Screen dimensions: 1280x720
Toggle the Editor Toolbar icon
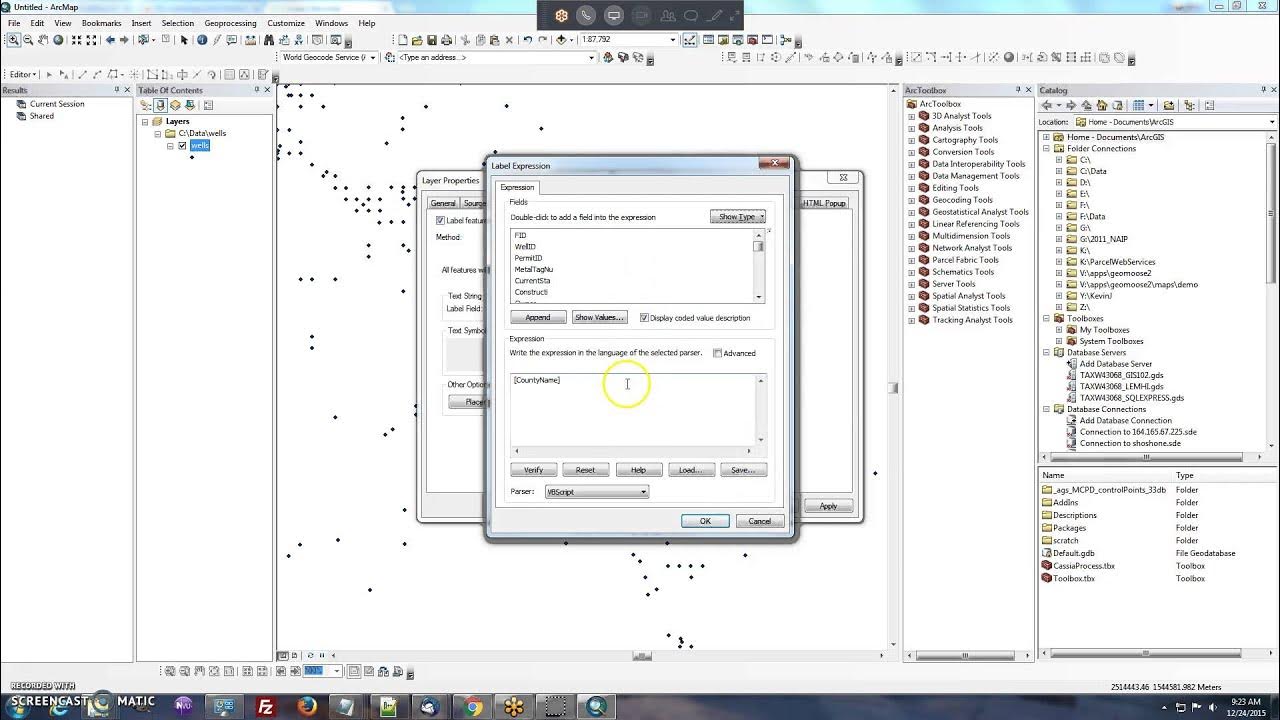(690, 40)
